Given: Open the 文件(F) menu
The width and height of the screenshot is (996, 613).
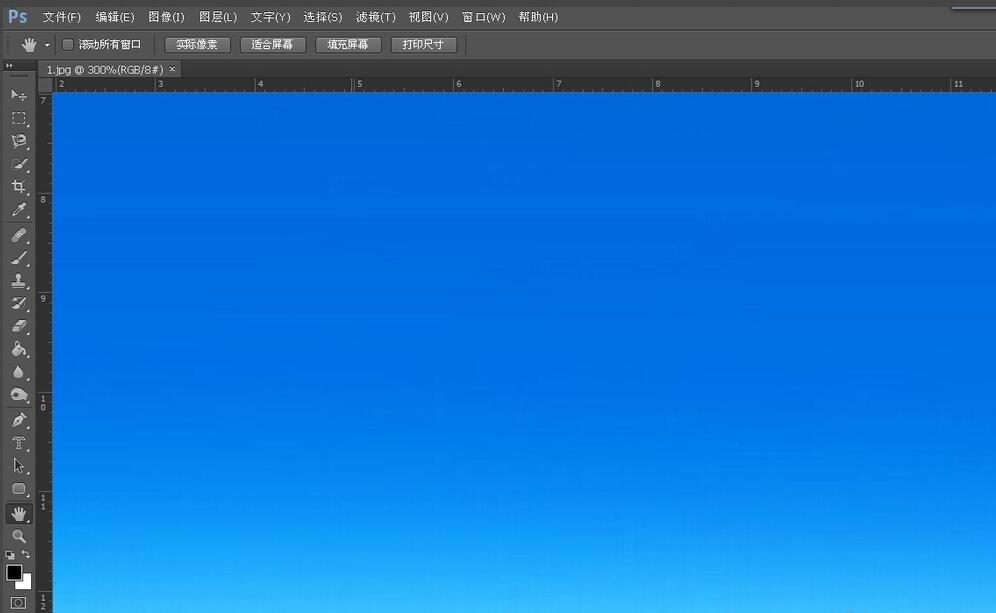Looking at the screenshot, I should [x=62, y=17].
